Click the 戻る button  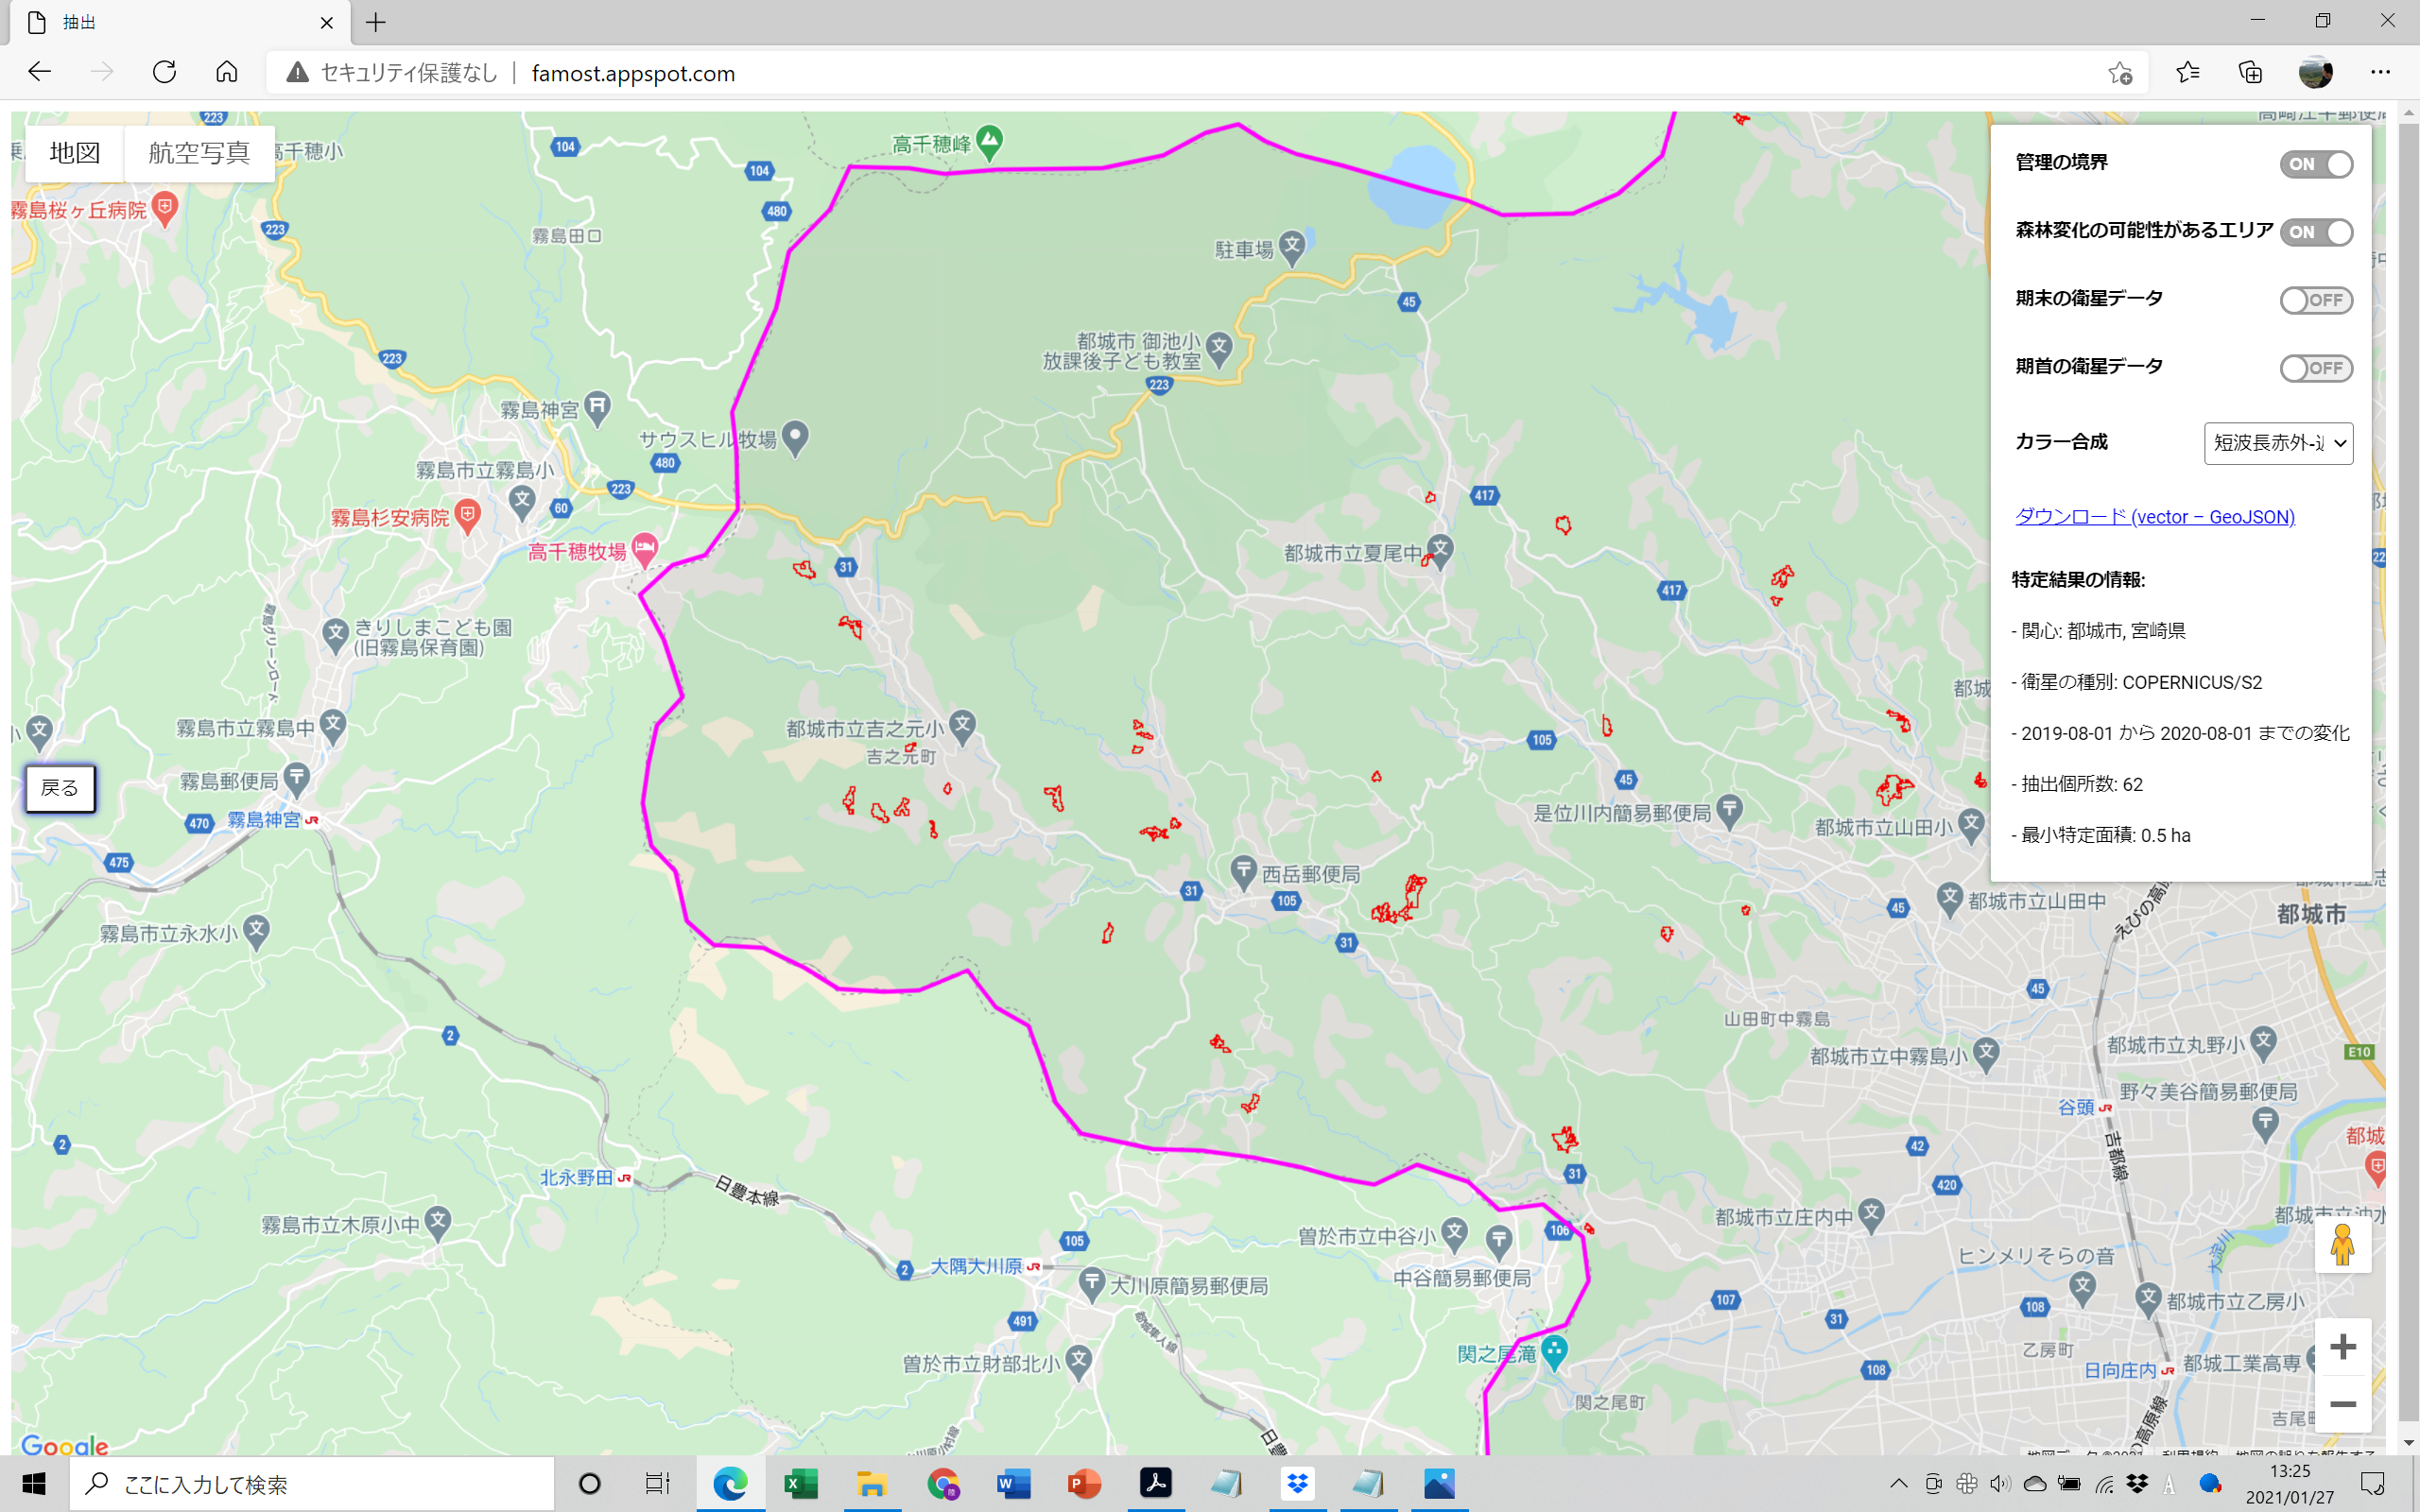(60, 788)
